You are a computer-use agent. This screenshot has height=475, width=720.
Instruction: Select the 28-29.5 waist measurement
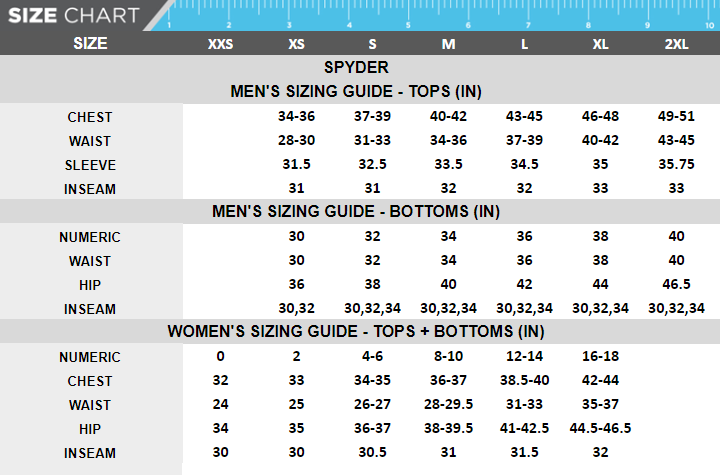(448, 405)
